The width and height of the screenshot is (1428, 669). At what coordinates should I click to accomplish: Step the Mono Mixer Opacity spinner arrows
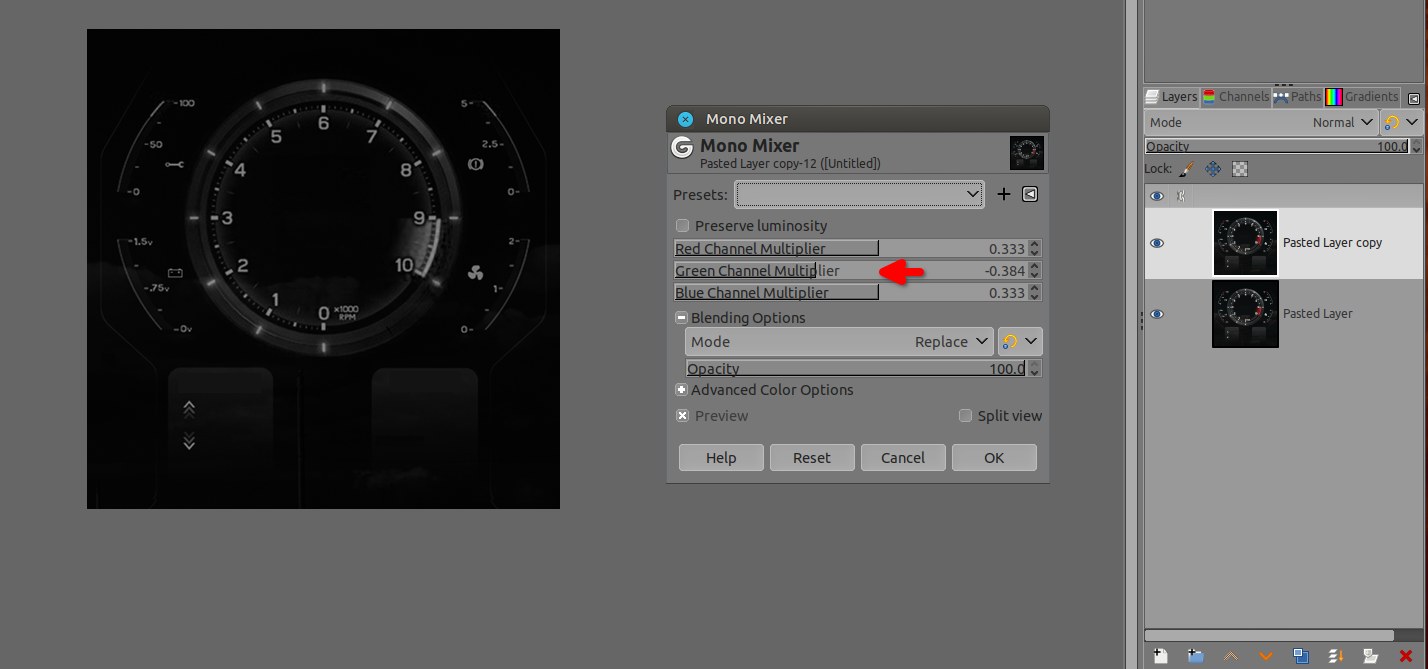coord(1035,369)
